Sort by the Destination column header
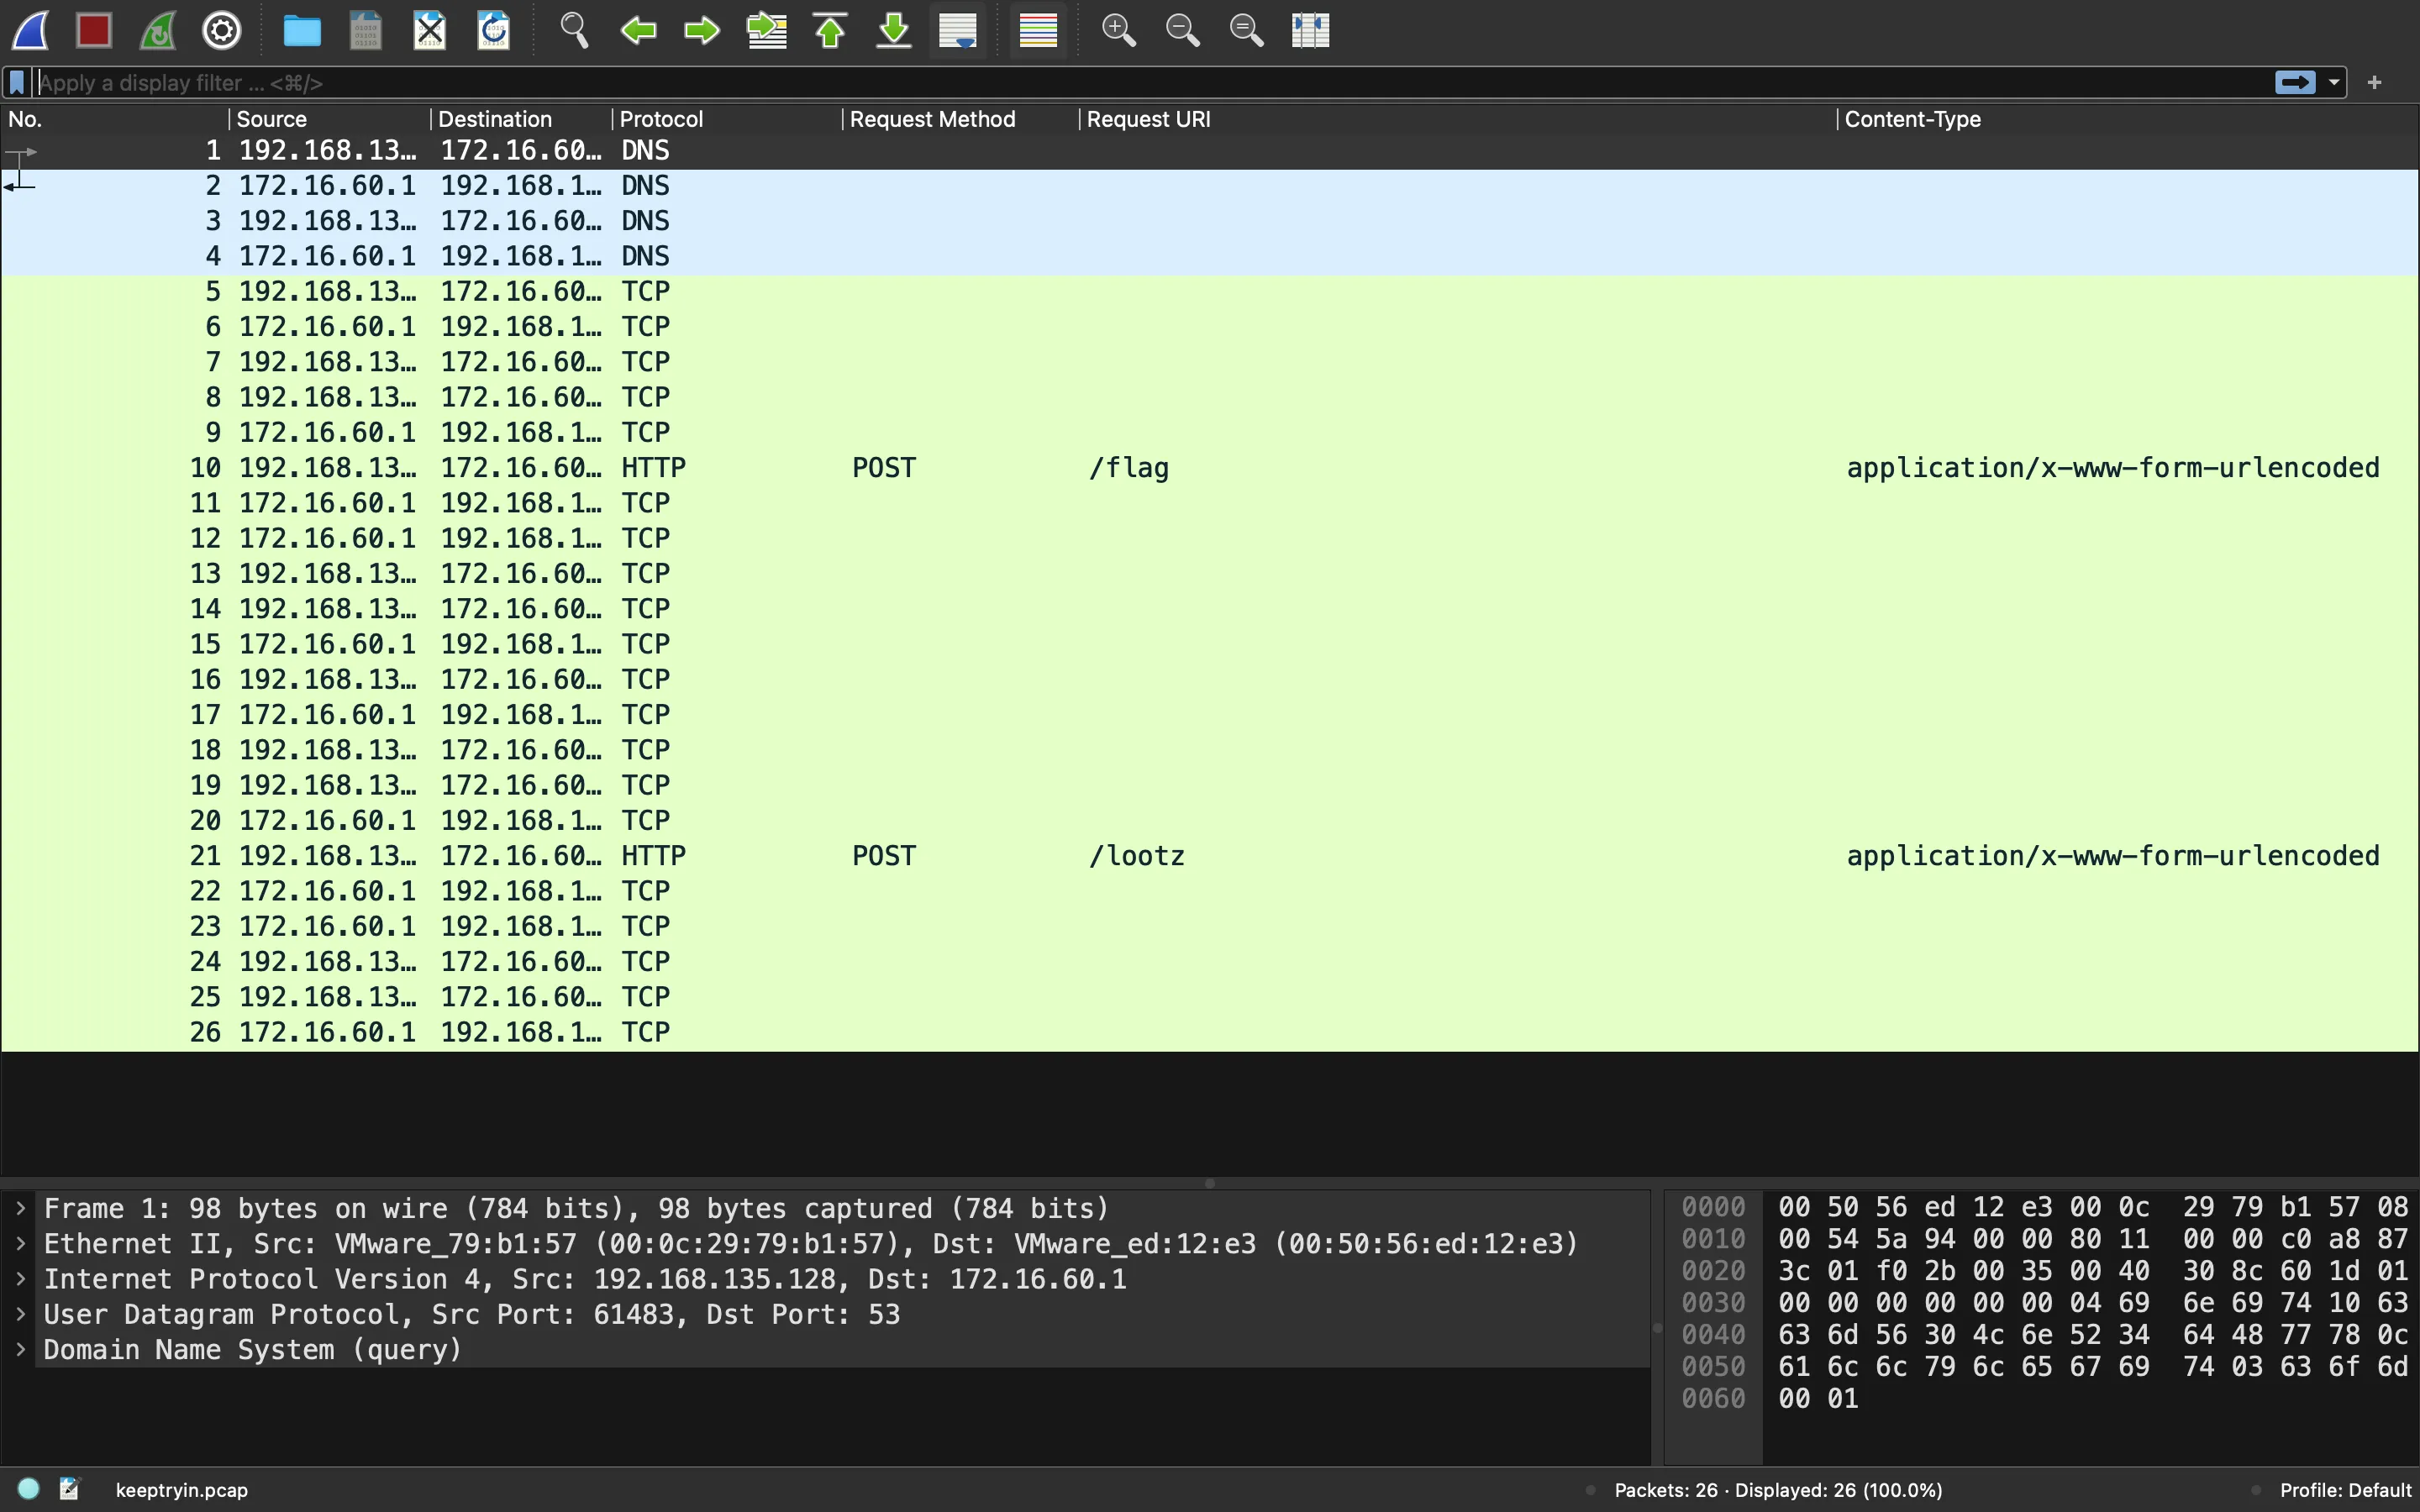 521,119
